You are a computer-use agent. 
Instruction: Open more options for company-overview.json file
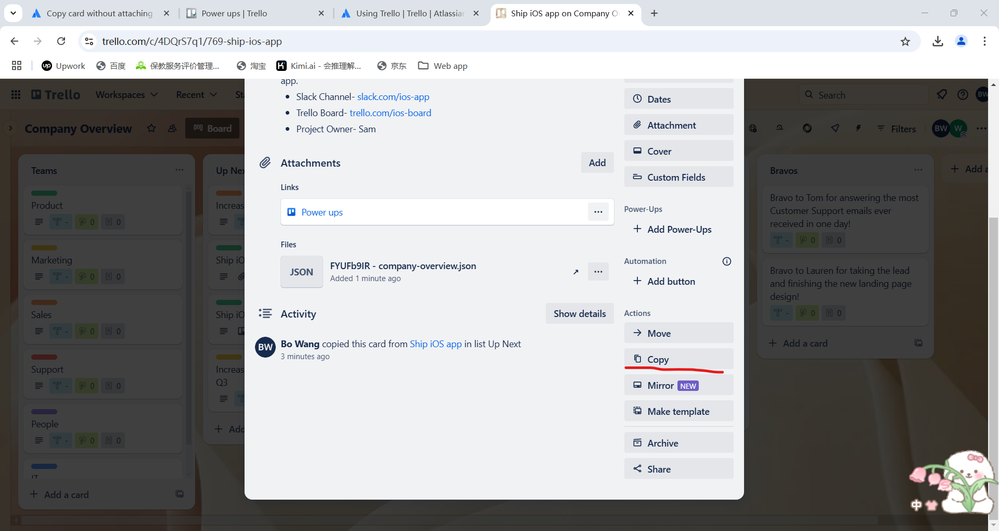pos(598,272)
